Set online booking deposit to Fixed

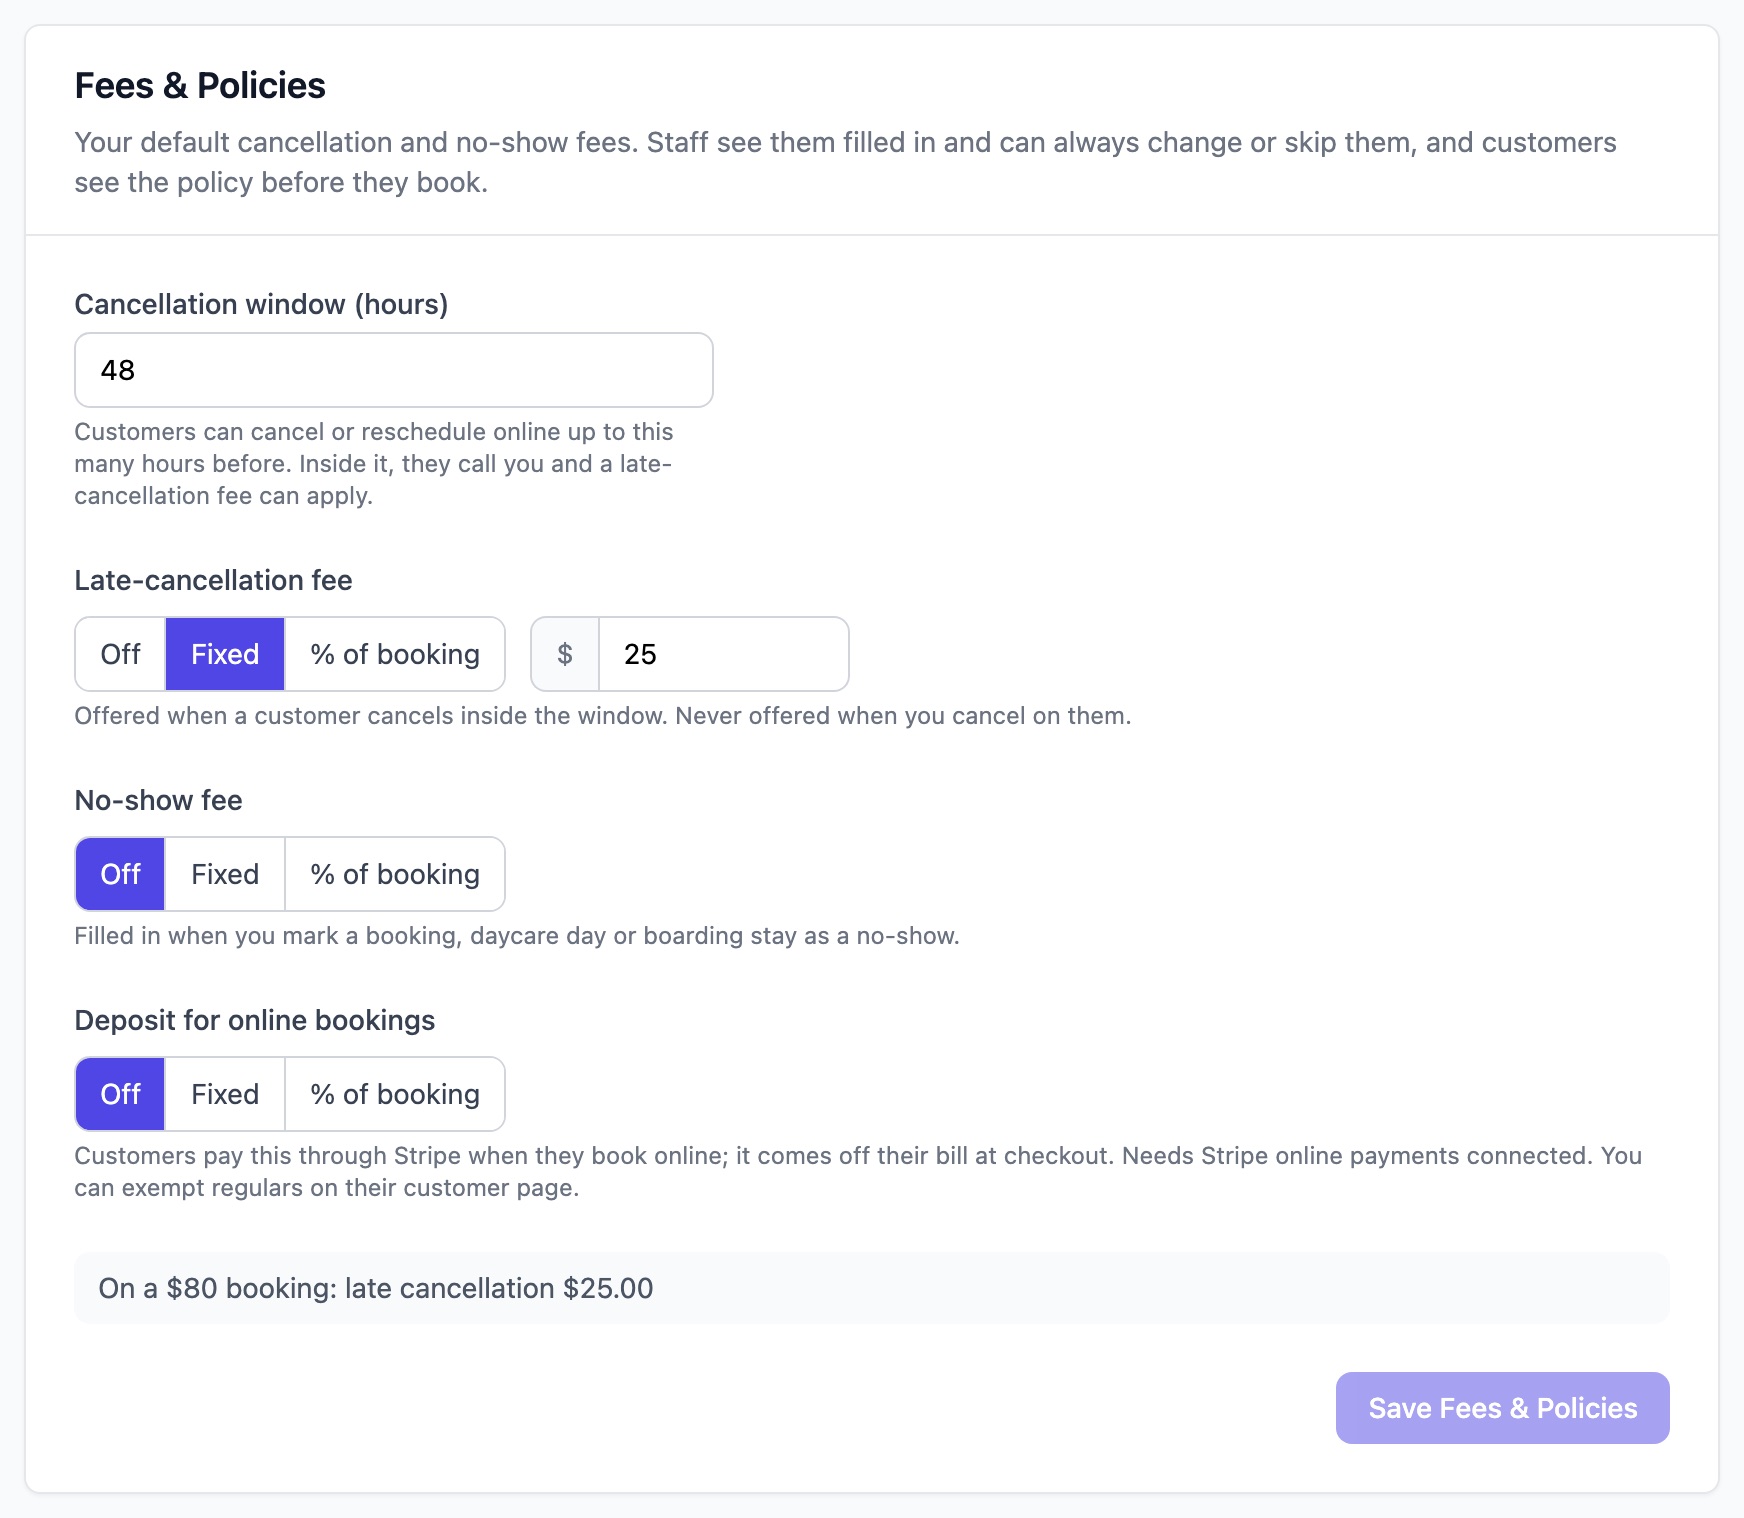(x=225, y=1094)
